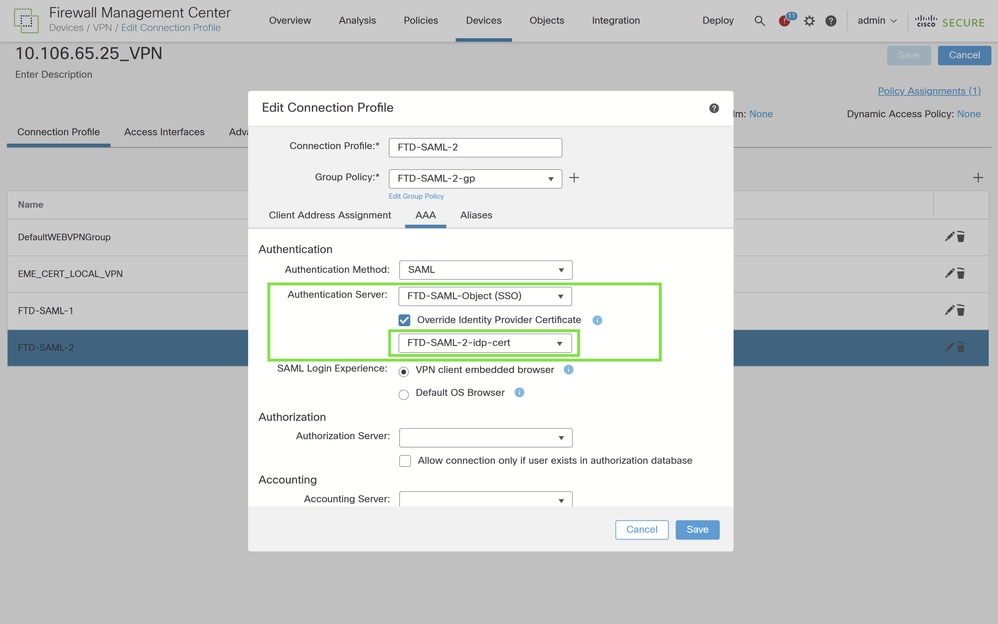This screenshot has width=998, height=624.
Task: Click the Deploy button
Action: click(718, 20)
